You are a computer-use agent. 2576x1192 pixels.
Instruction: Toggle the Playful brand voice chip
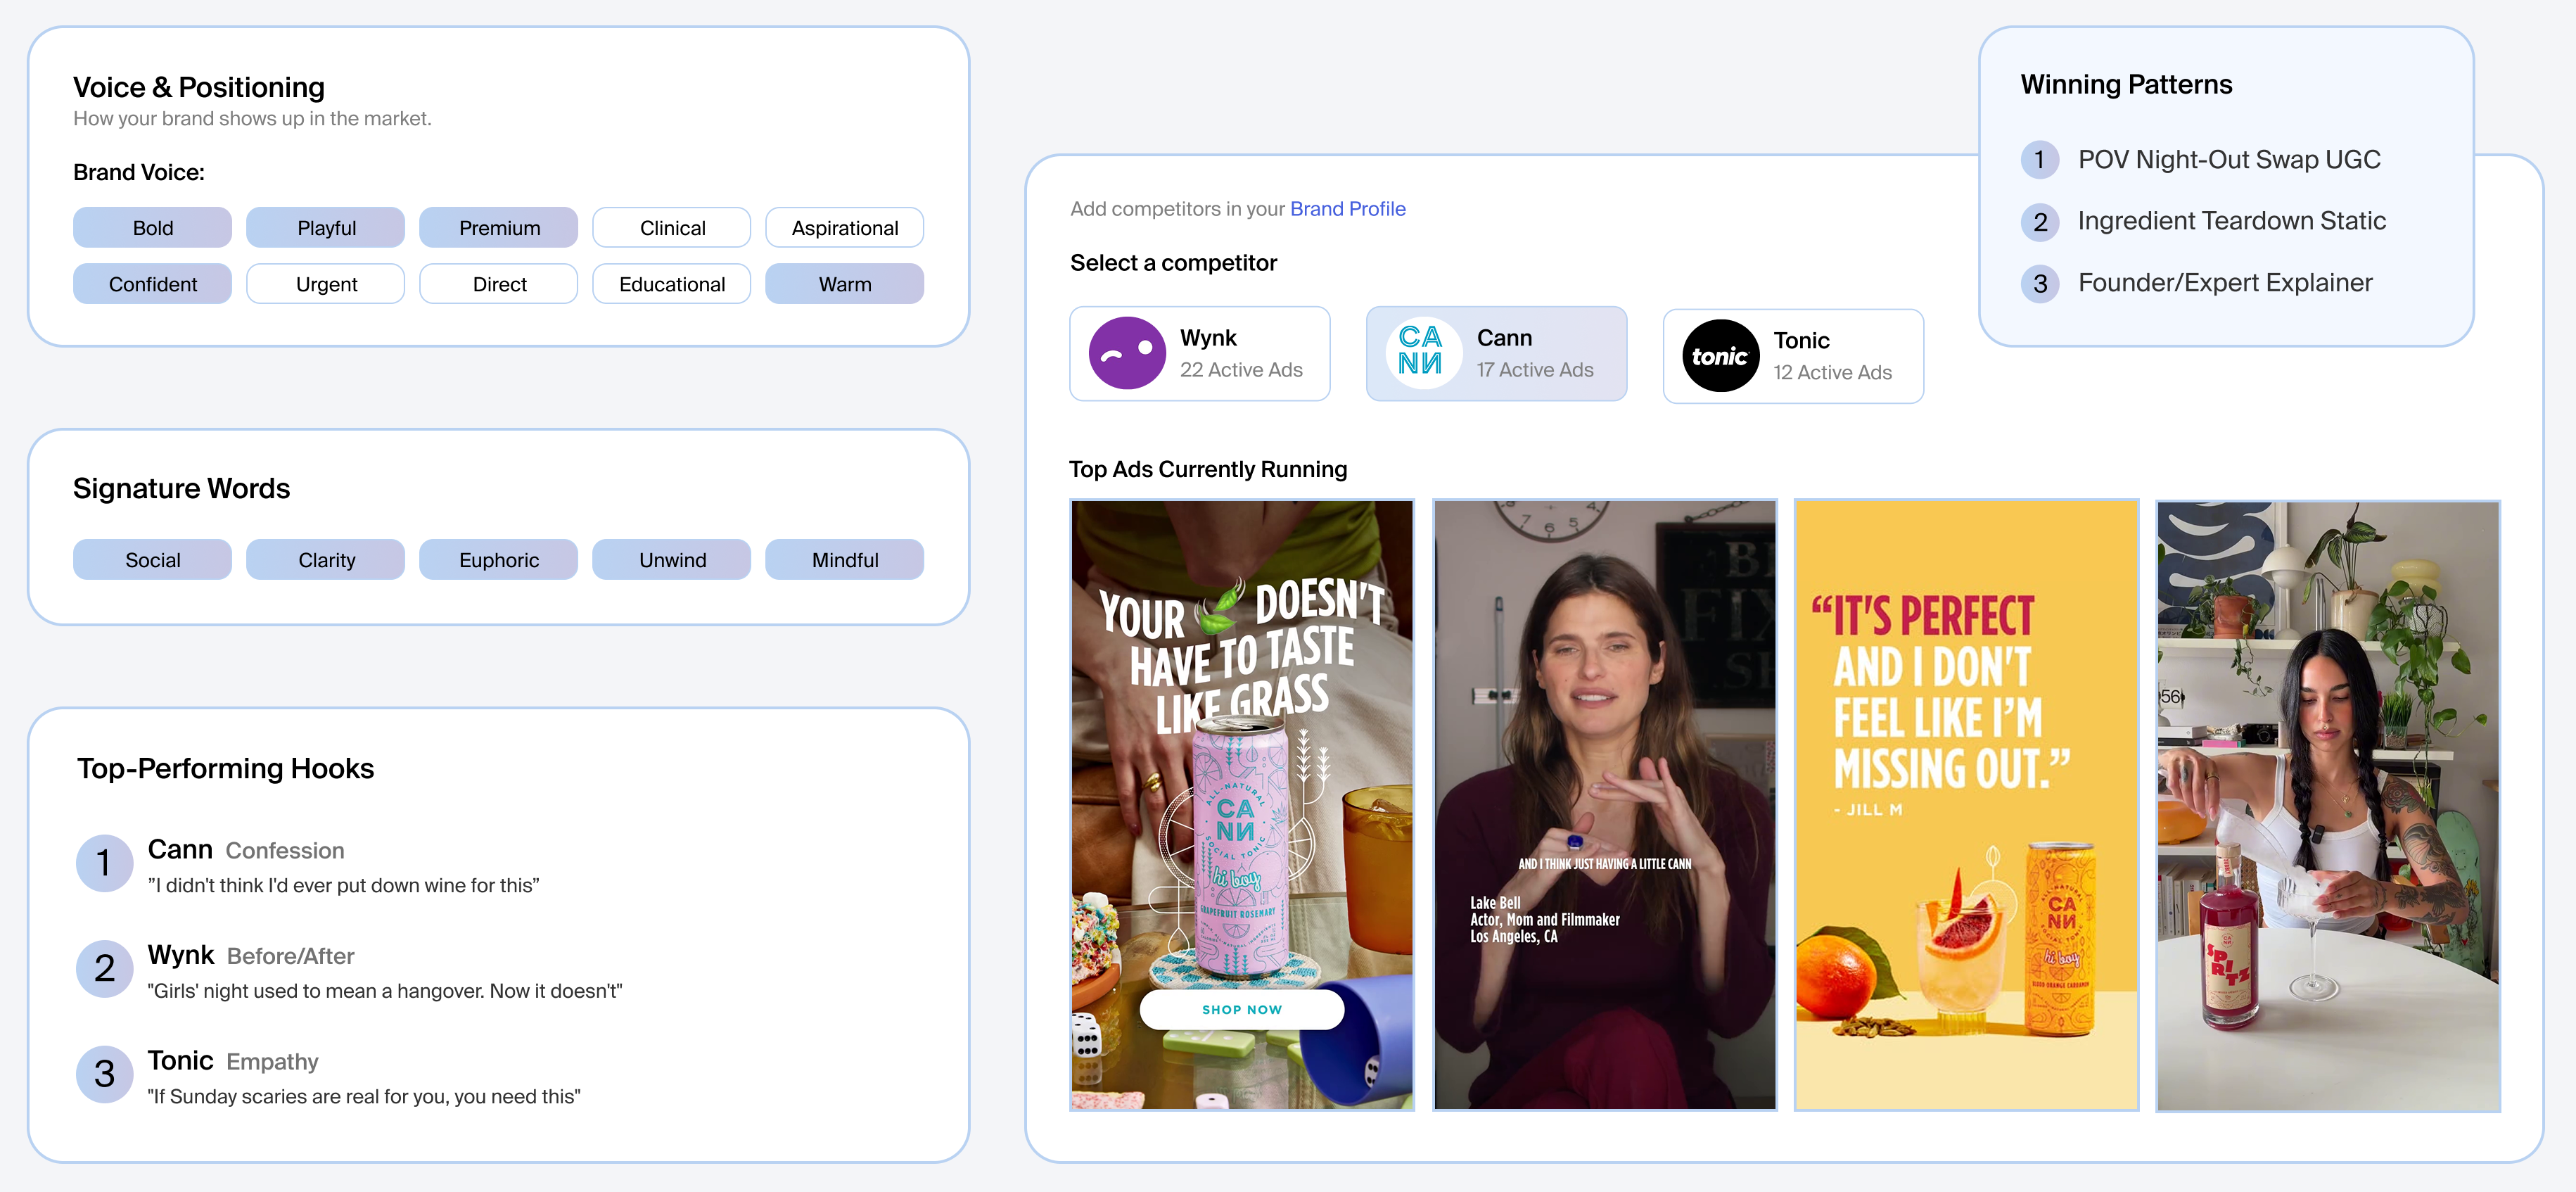point(326,228)
